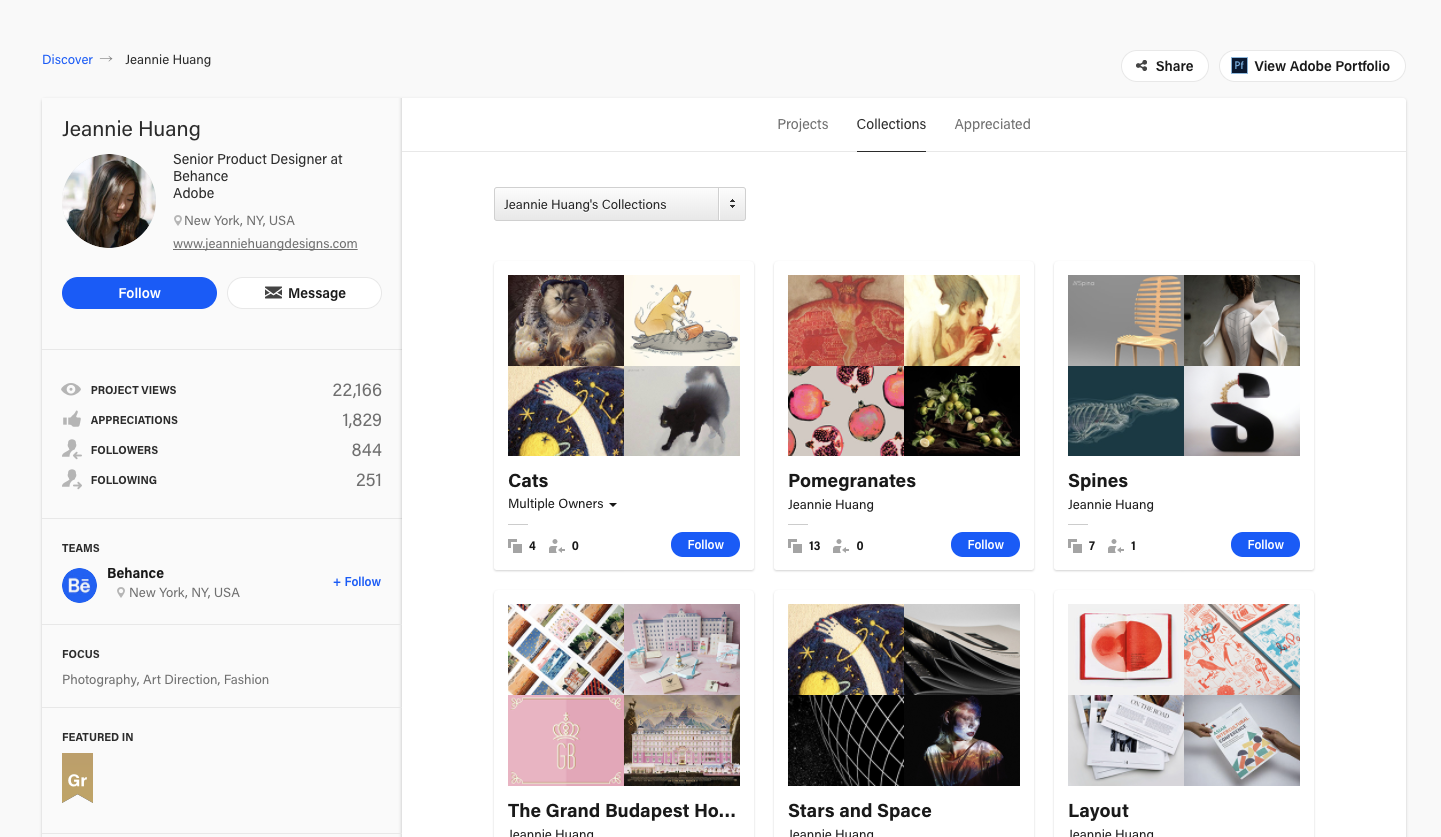This screenshot has width=1441, height=837.
Task: Open the Layout collection title
Action: pyautogui.click(x=1098, y=811)
